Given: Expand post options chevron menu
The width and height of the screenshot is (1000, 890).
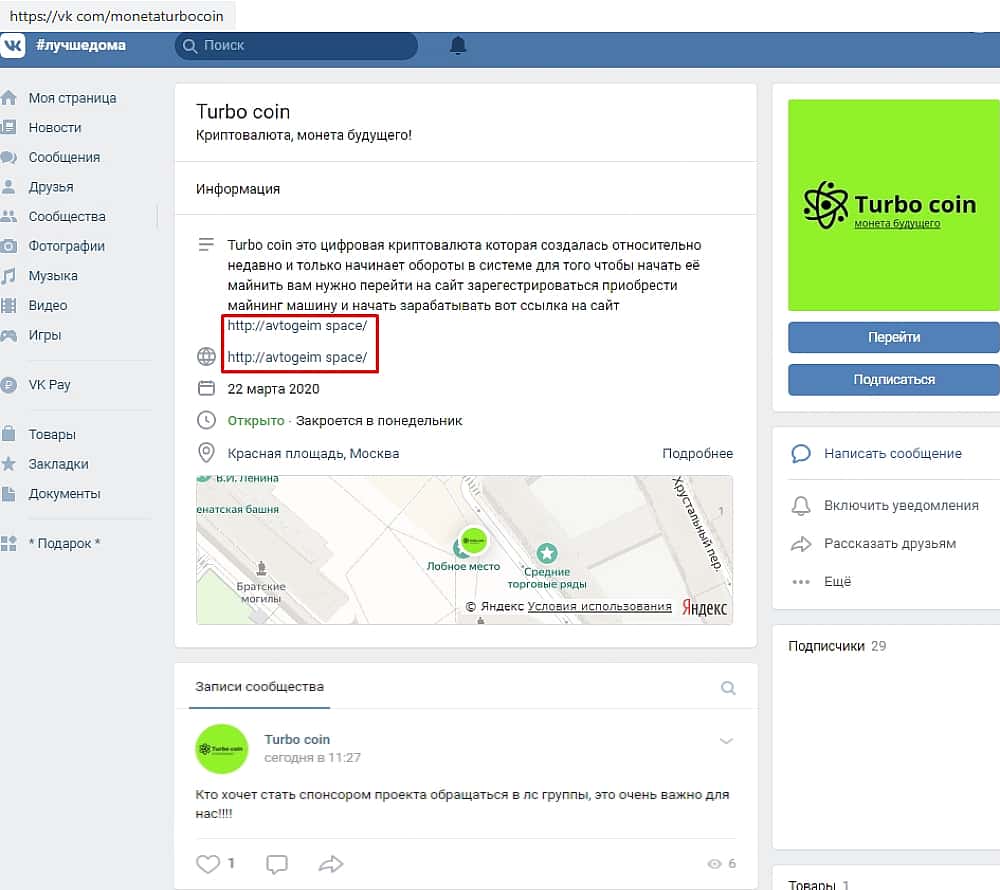Looking at the screenshot, I should 727,741.
